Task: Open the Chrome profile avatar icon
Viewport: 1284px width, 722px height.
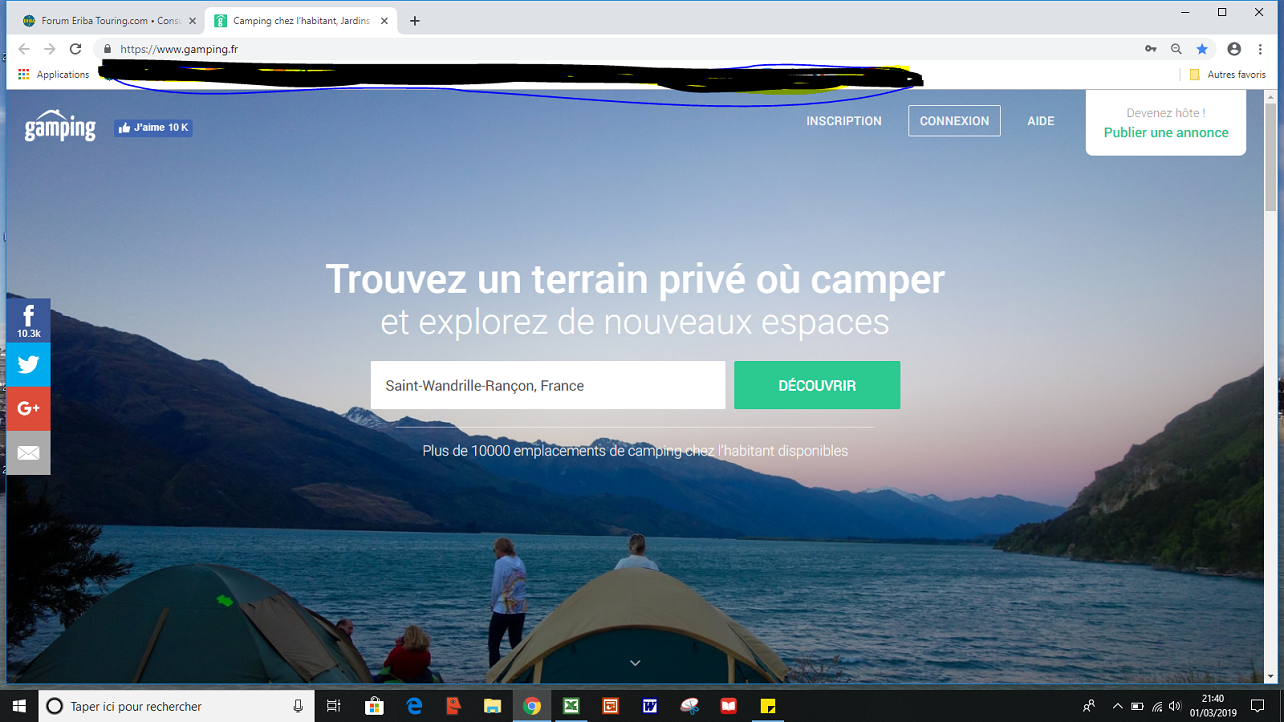Action: click(1234, 49)
